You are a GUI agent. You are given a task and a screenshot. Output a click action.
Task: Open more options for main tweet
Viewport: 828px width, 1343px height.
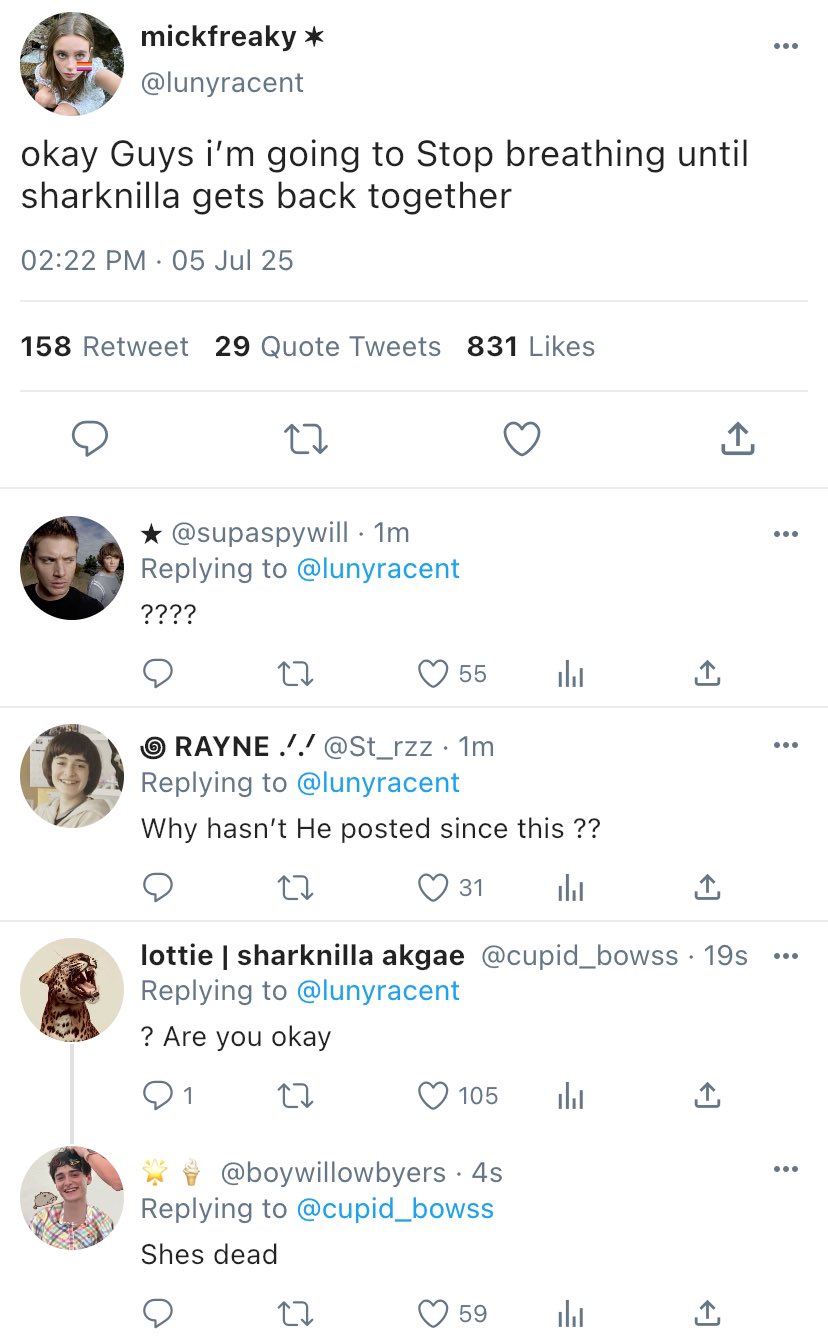pyautogui.click(x=786, y=46)
